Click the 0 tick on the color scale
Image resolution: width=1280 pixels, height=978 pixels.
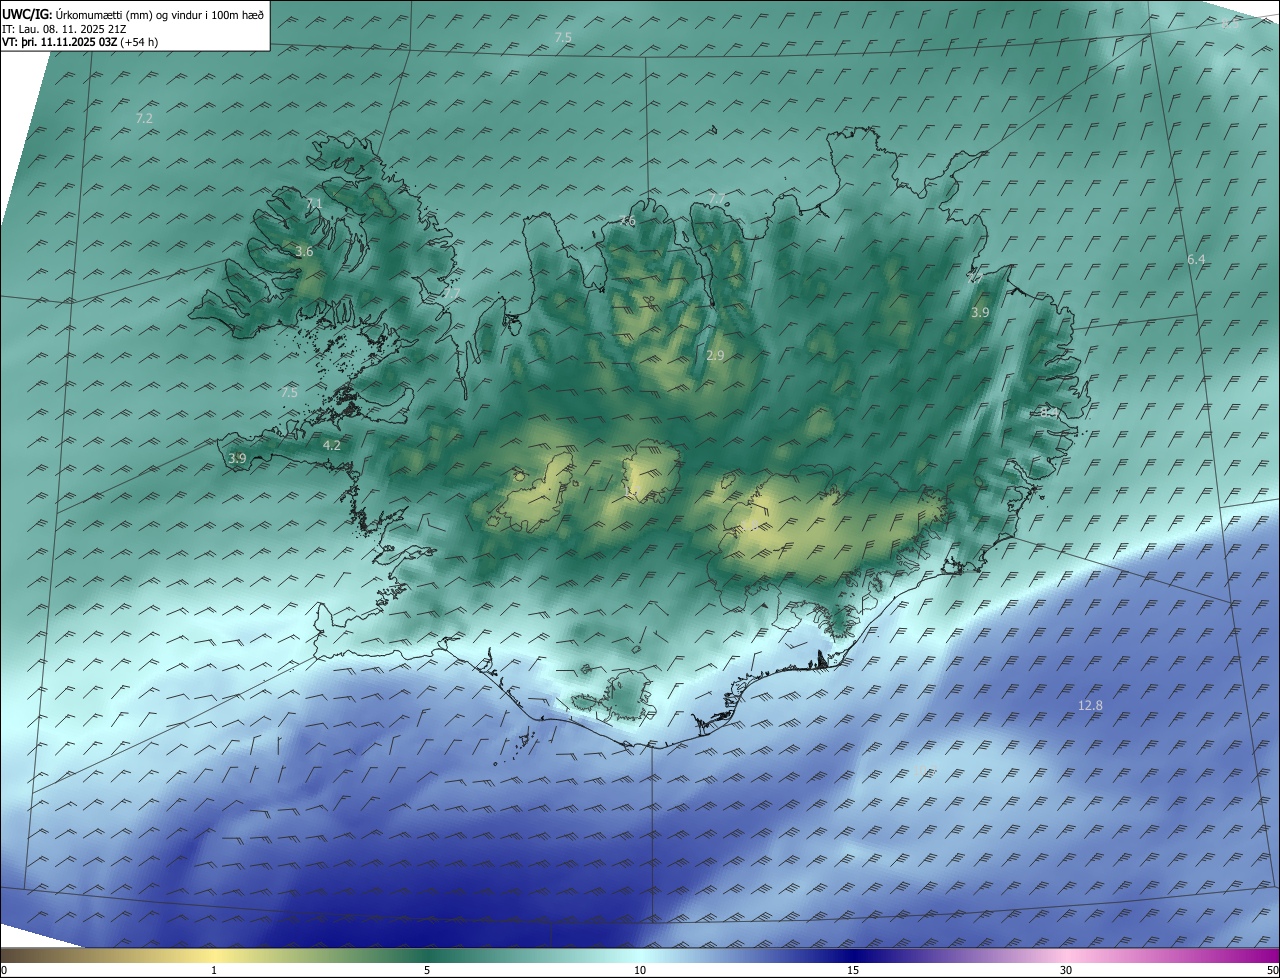coord(4,970)
